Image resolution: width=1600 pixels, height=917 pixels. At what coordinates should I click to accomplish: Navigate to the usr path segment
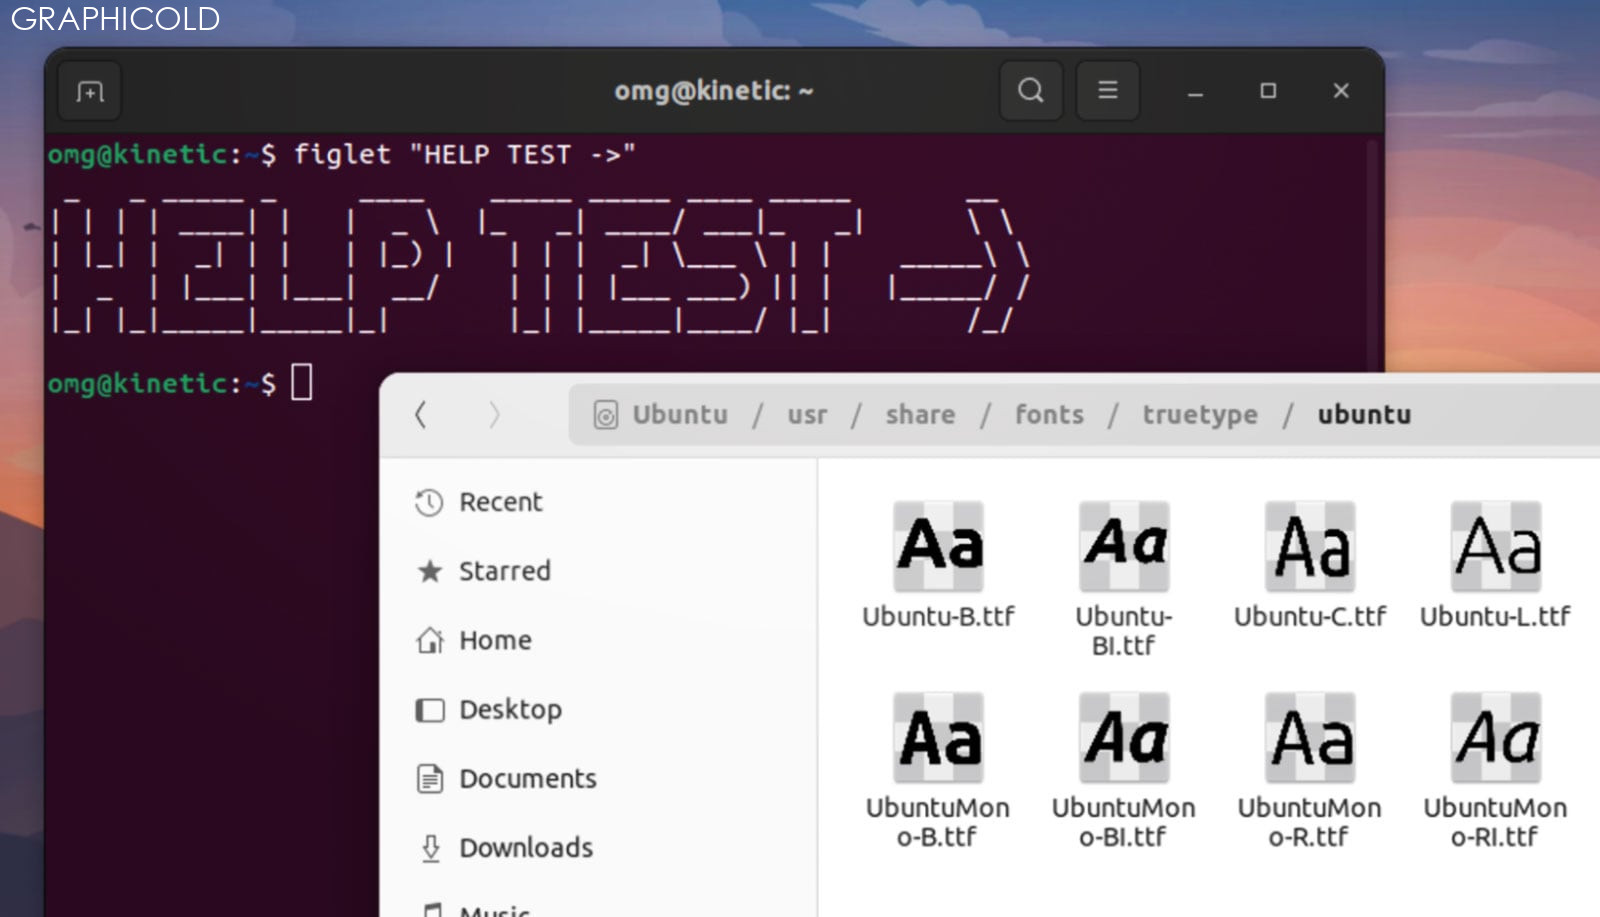tap(807, 415)
